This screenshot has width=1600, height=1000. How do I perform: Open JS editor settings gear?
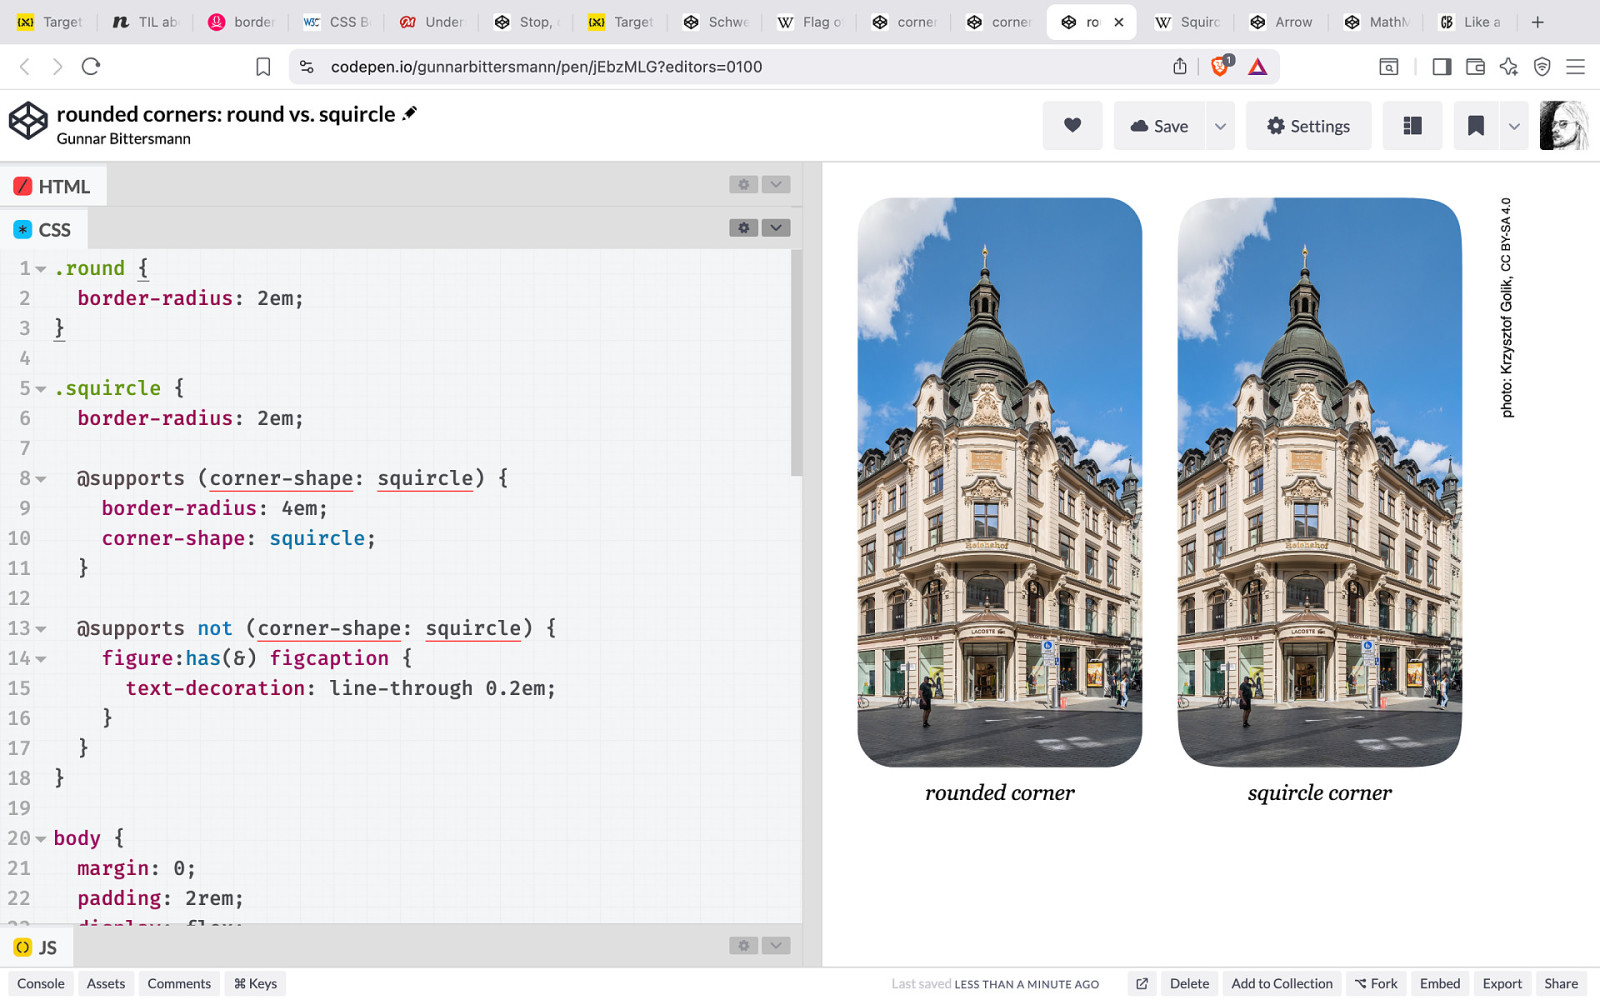743,945
